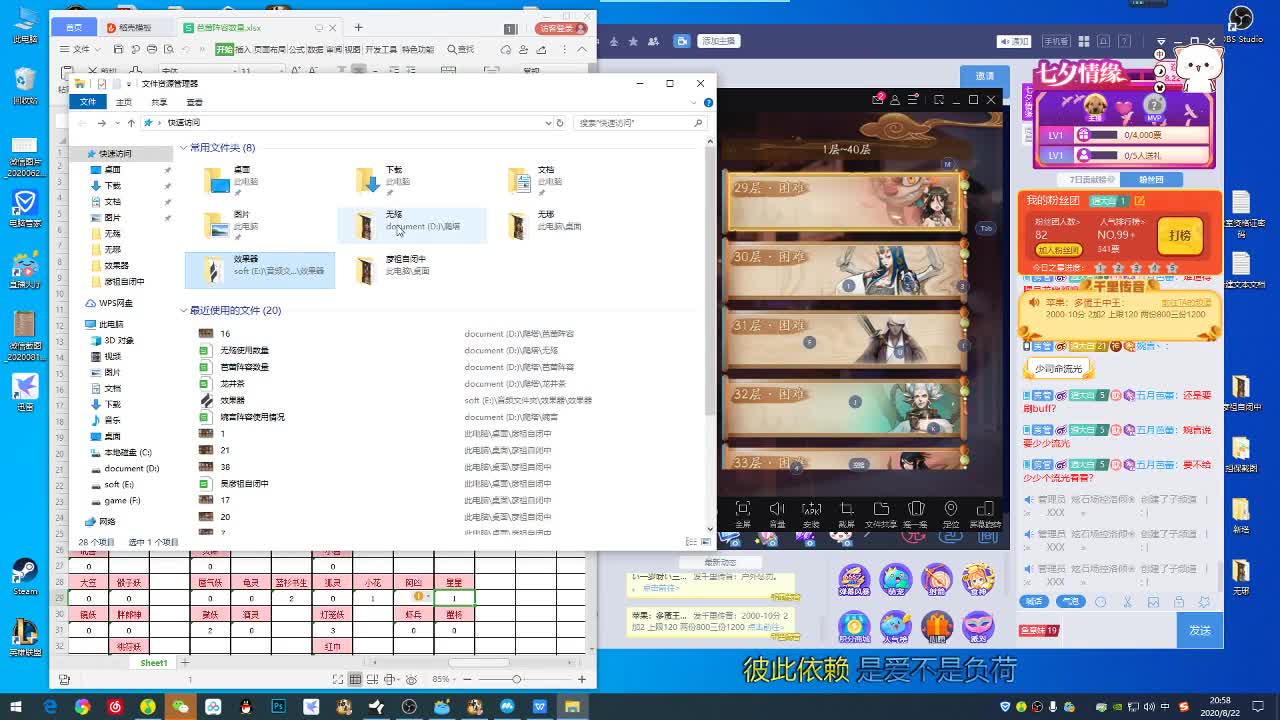Viewport: 1280px width, 720px height.
Task: Open Photoshop from the Windows taskbar
Action: click(x=278, y=707)
